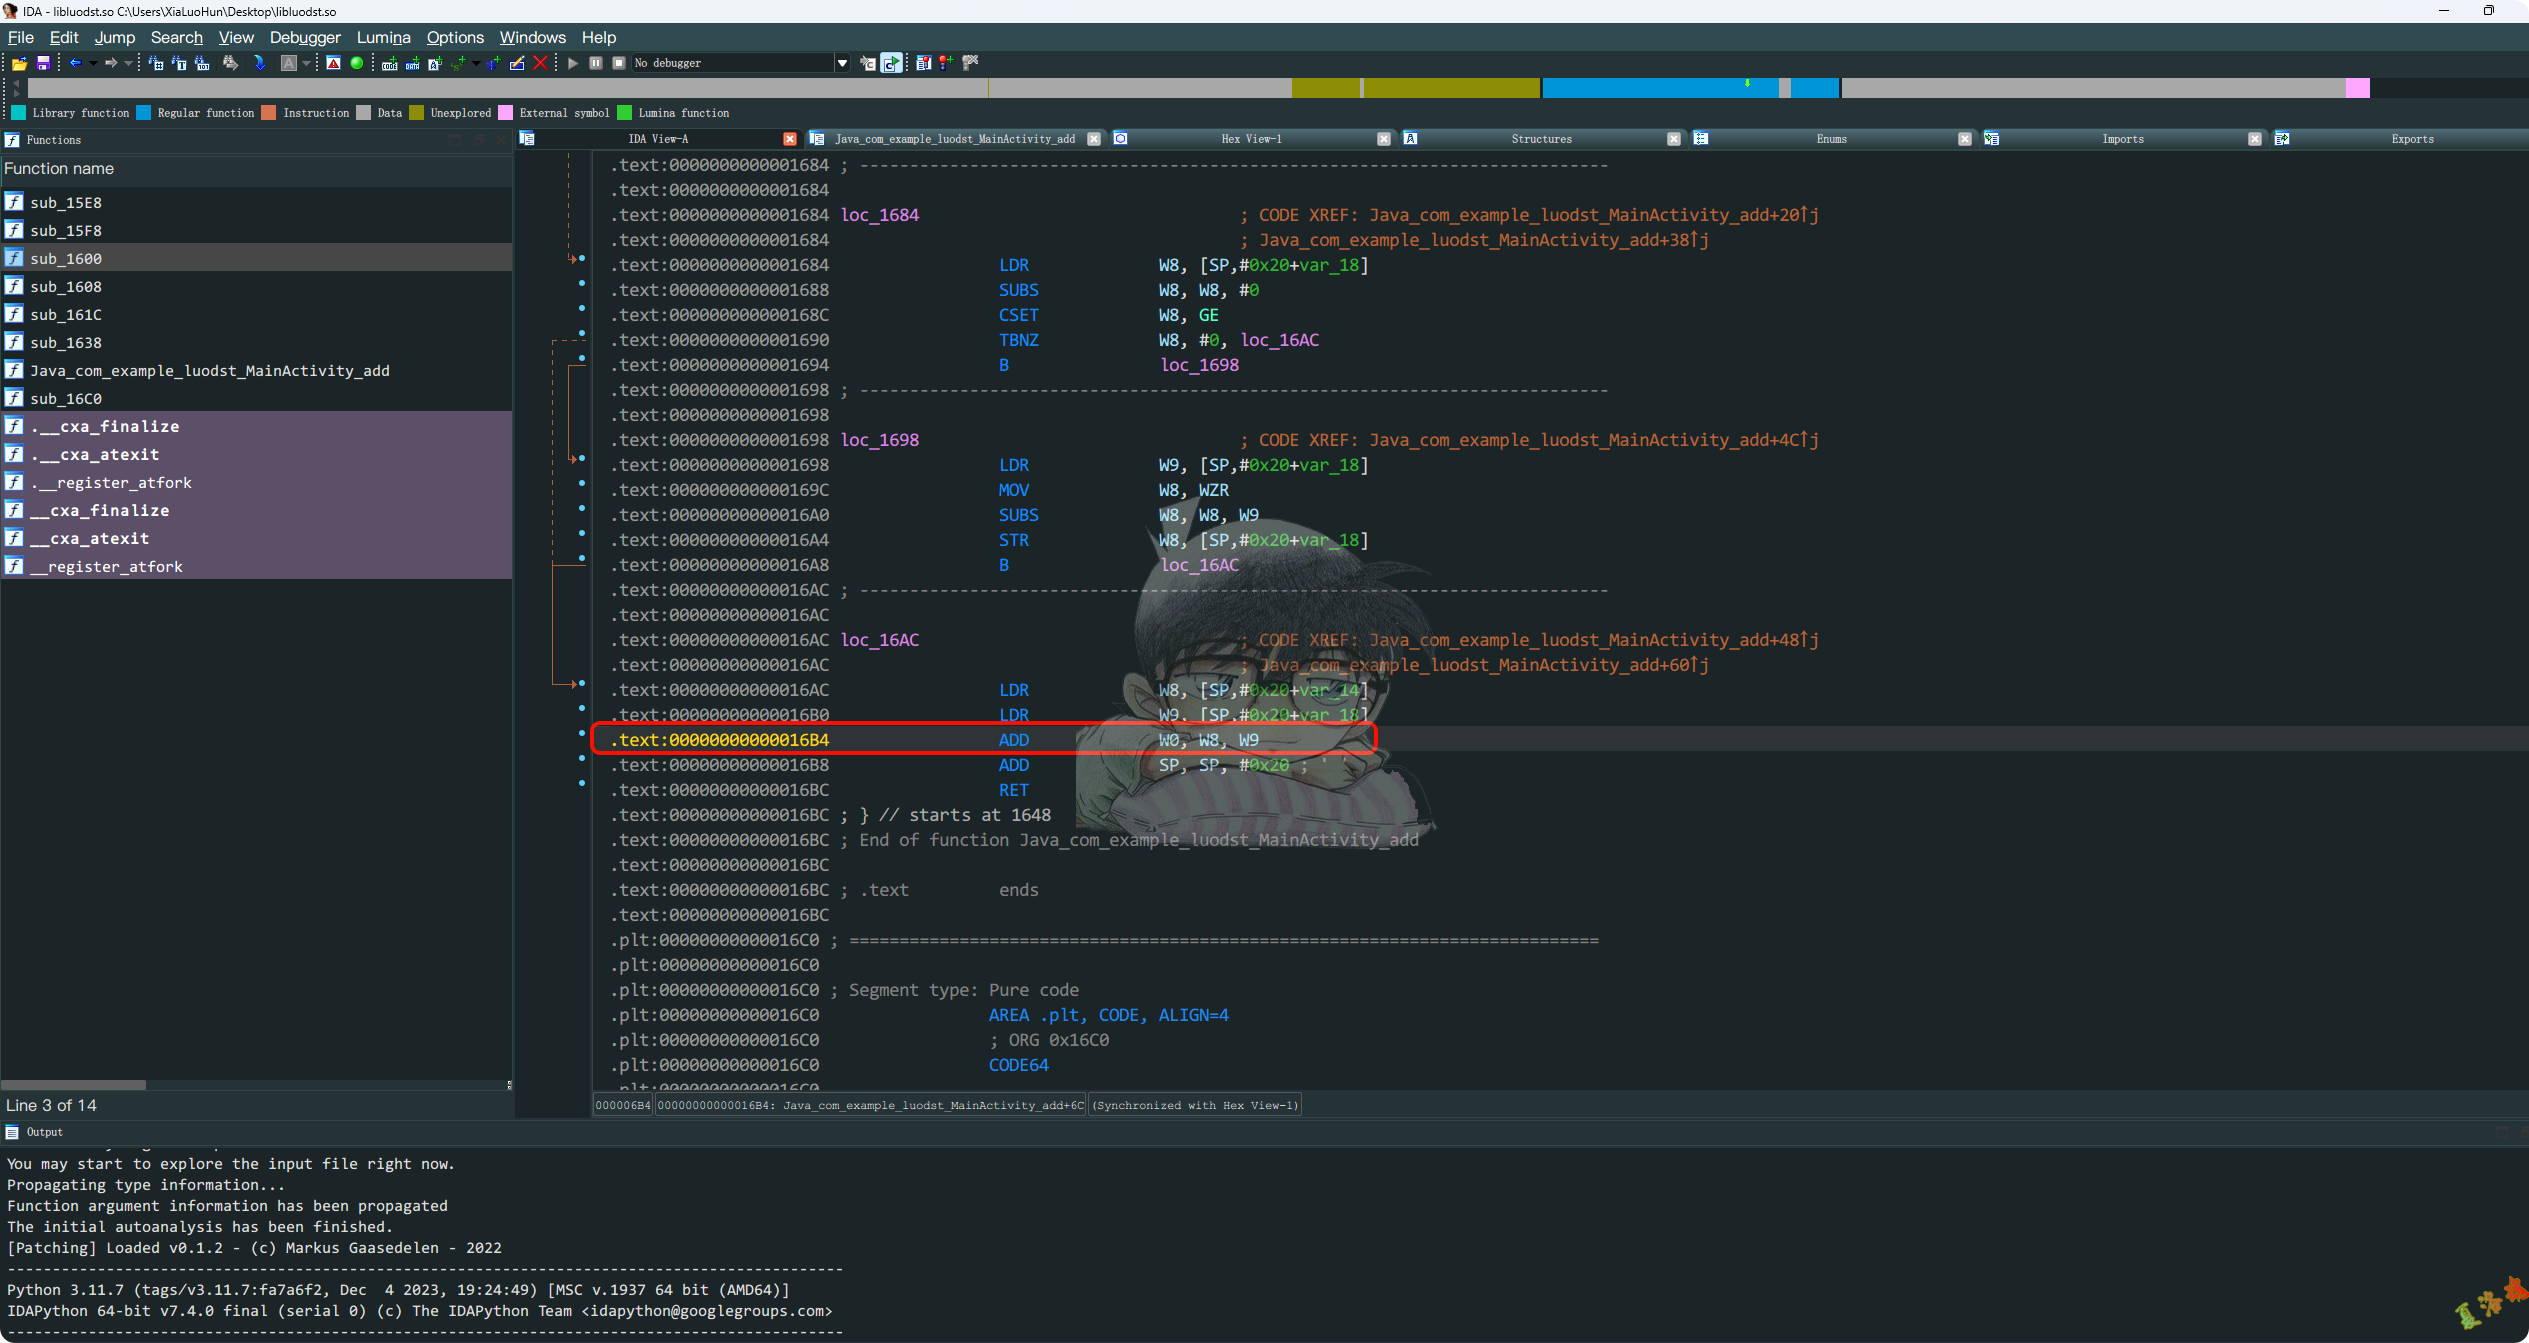2529x1343 pixels.
Task: Click the green circle toolbar icon
Action: pos(357,63)
